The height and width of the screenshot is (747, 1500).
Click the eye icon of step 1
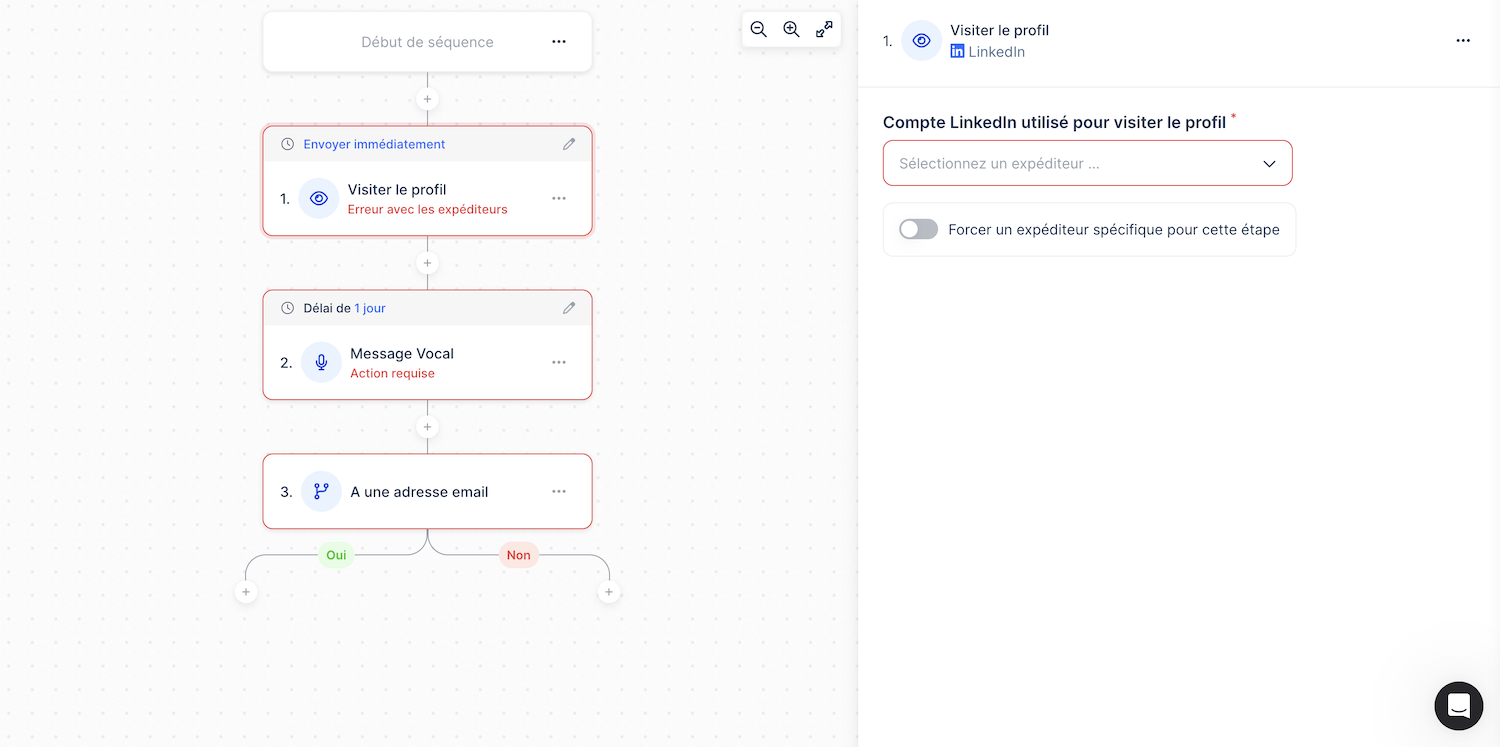click(x=319, y=199)
